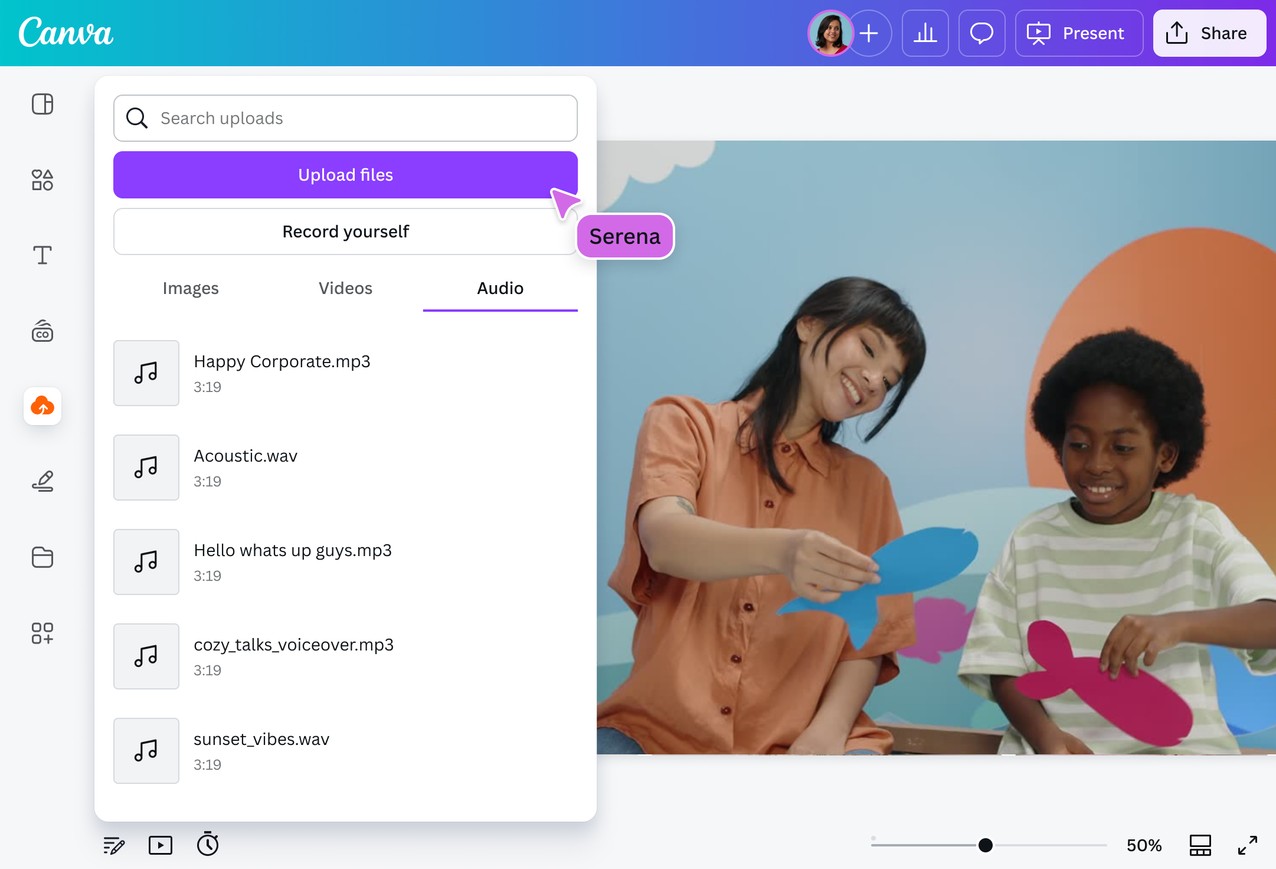Open the Projects folder icon
Image resolution: width=1276 pixels, height=869 pixels.
42,557
